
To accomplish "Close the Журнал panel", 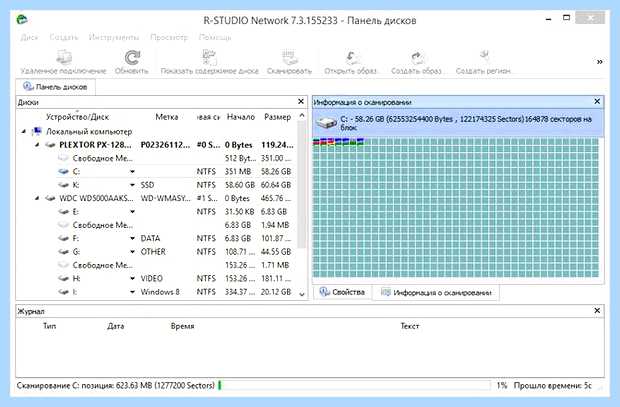I will point(597,311).
